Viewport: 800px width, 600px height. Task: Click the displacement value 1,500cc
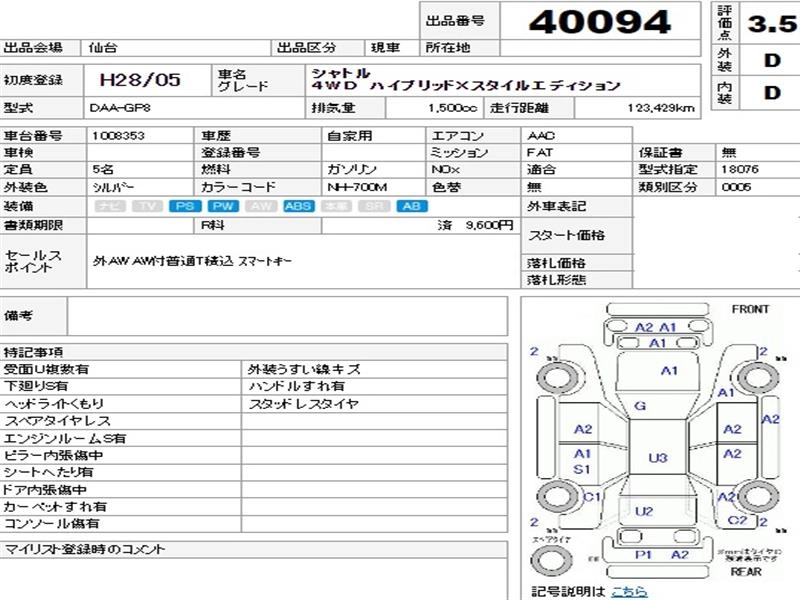click(453, 108)
